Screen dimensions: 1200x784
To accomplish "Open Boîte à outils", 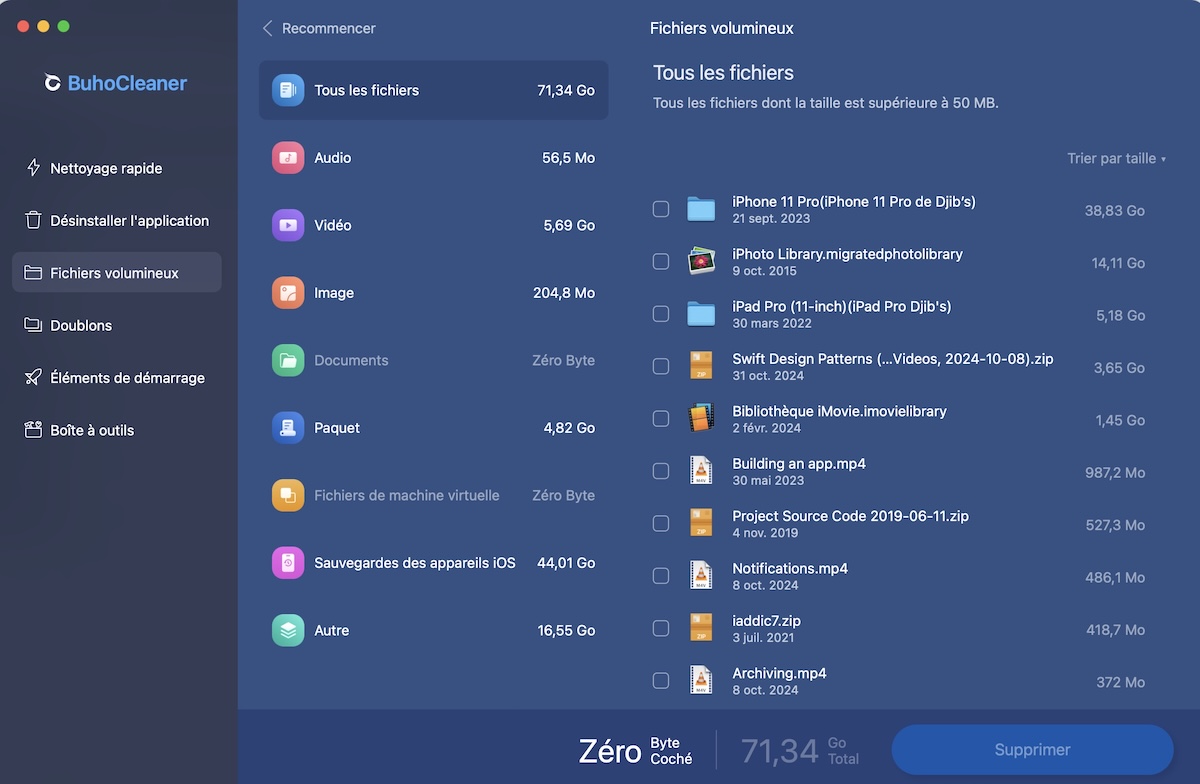I will 117,430.
